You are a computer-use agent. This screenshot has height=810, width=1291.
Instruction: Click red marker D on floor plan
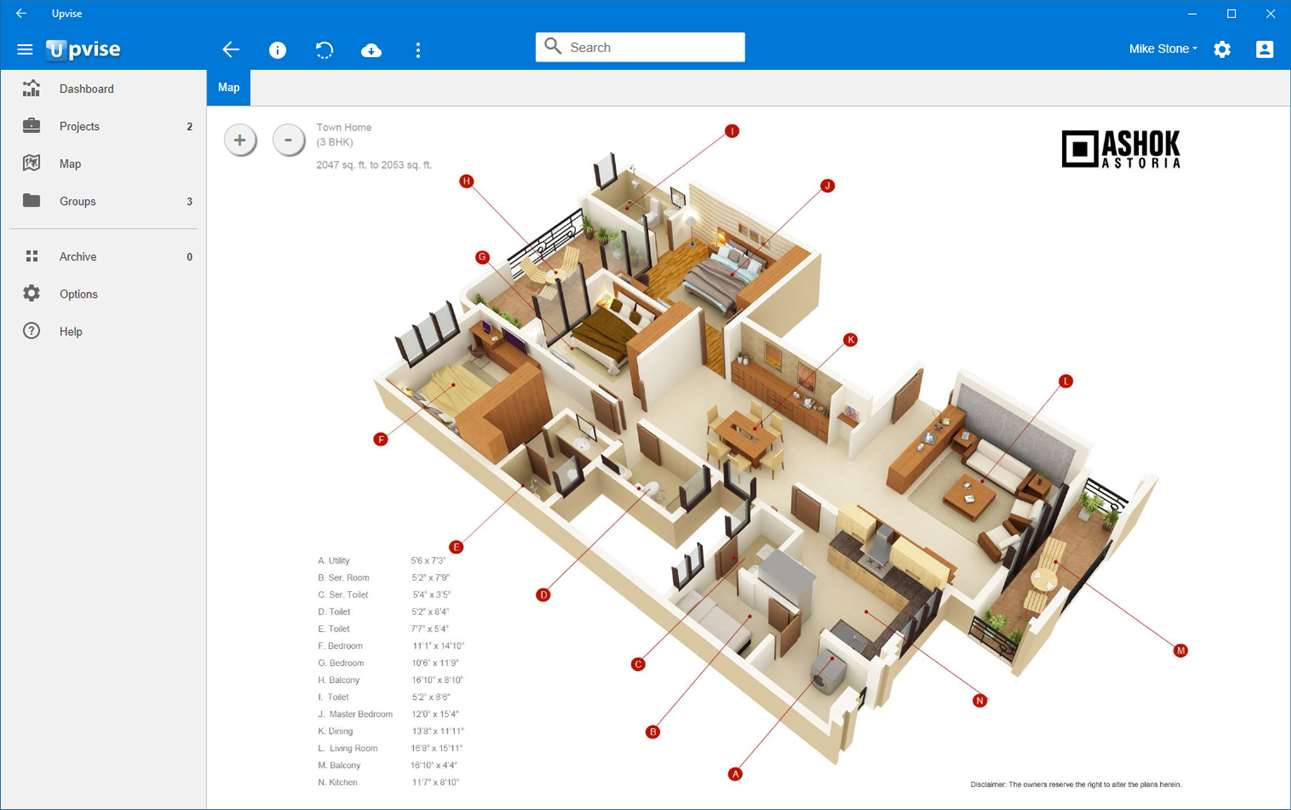point(543,595)
